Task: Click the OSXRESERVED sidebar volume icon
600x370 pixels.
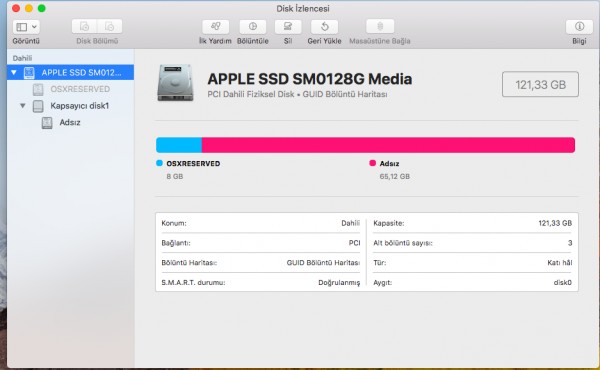Action: (x=38, y=89)
